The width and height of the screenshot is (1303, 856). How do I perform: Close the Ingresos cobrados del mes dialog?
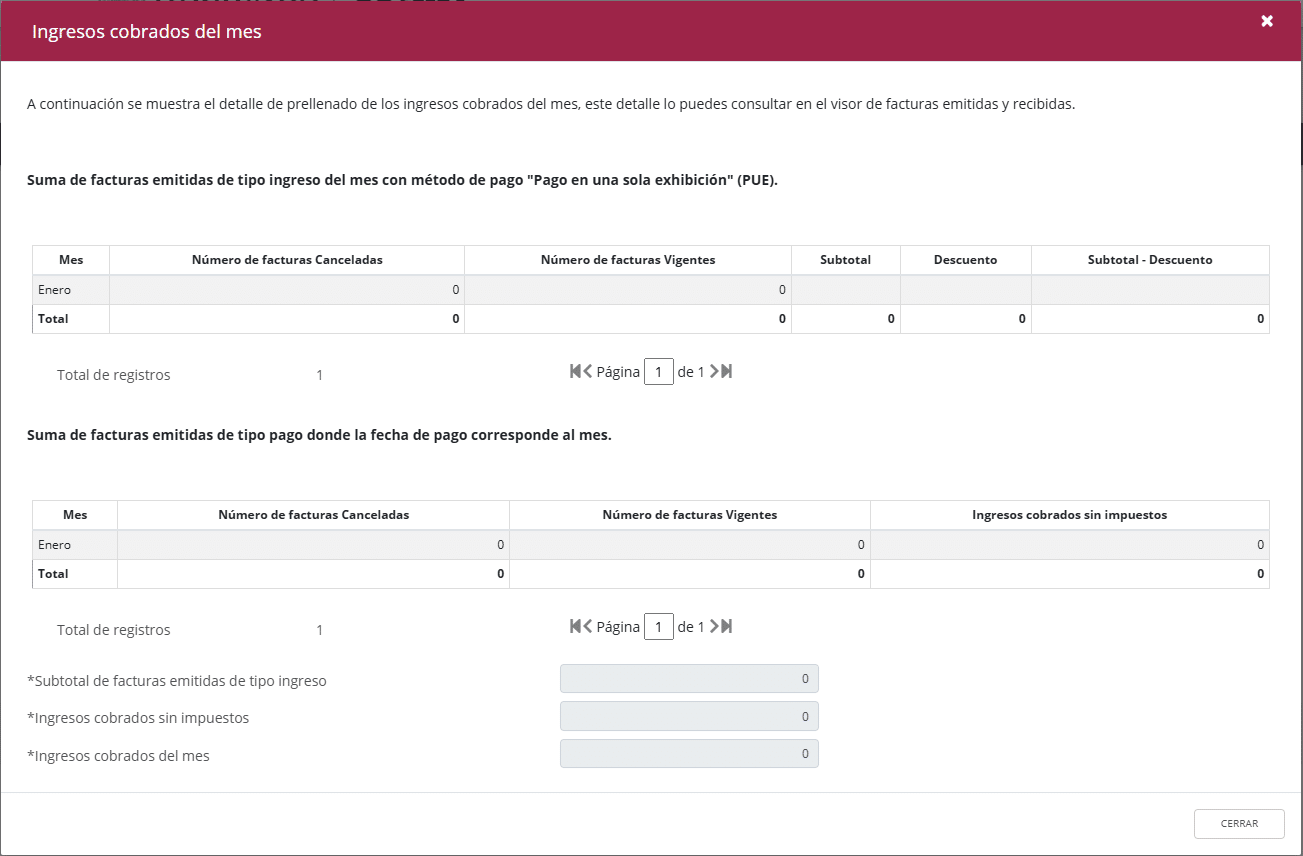coord(1267,21)
